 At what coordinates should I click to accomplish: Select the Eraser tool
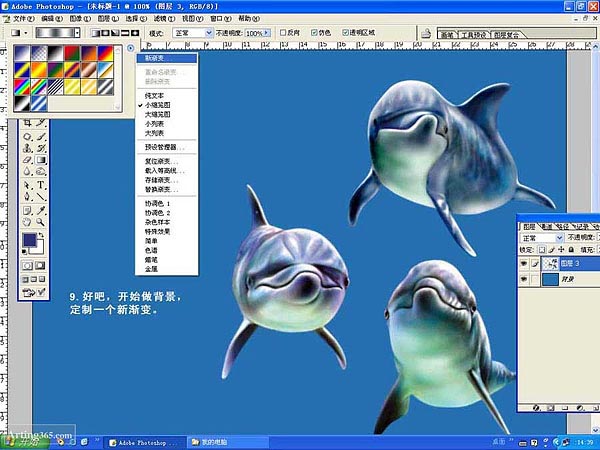click(27, 160)
